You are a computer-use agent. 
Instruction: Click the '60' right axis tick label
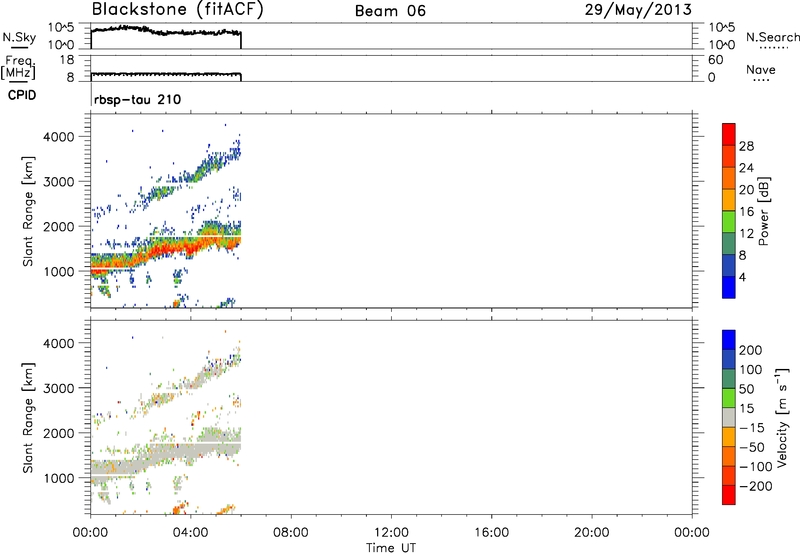[x=715, y=60]
